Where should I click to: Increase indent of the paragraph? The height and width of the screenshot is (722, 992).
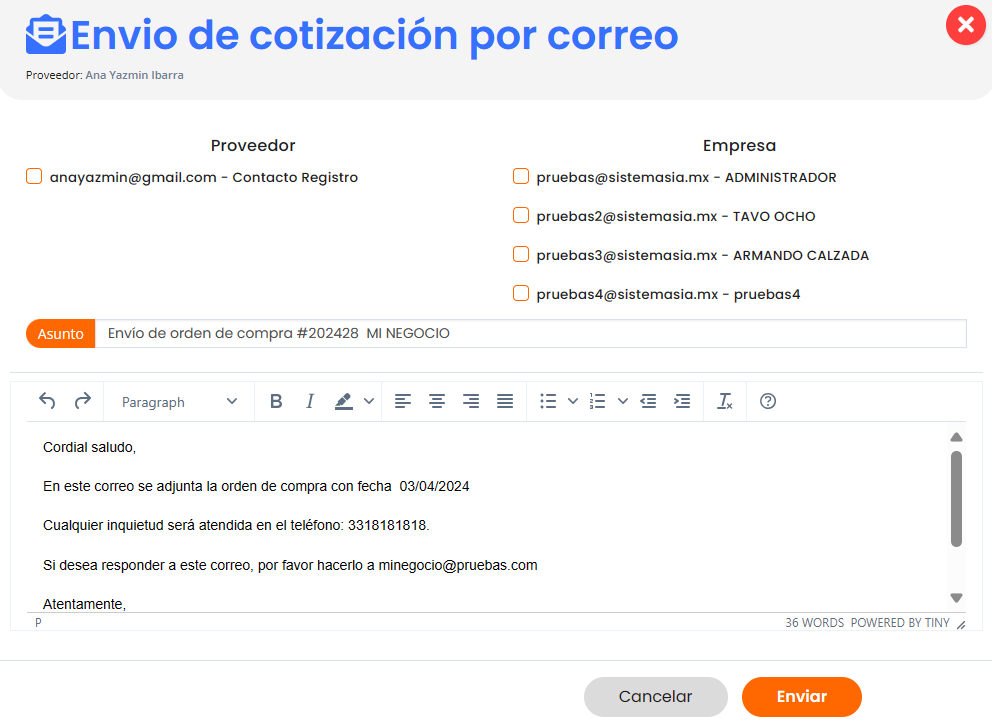tap(682, 401)
